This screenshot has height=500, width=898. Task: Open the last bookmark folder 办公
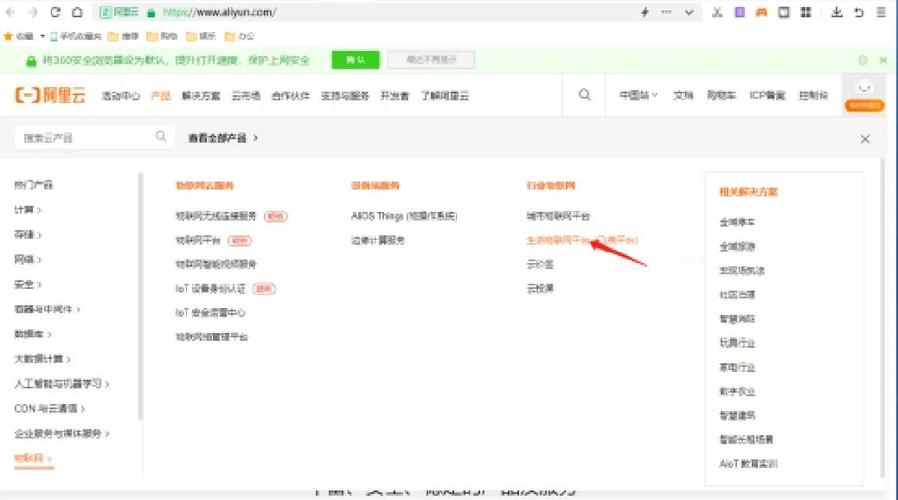point(239,36)
